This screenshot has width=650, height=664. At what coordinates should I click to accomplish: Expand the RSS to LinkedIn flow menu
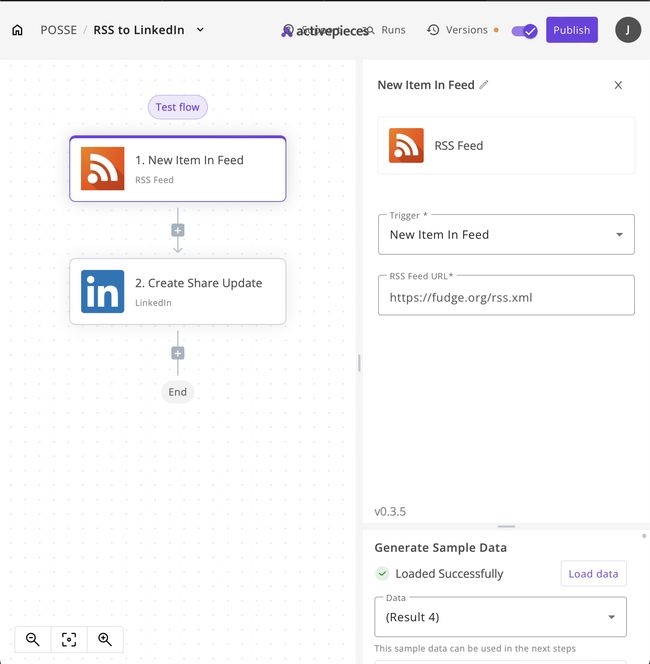click(x=200, y=30)
